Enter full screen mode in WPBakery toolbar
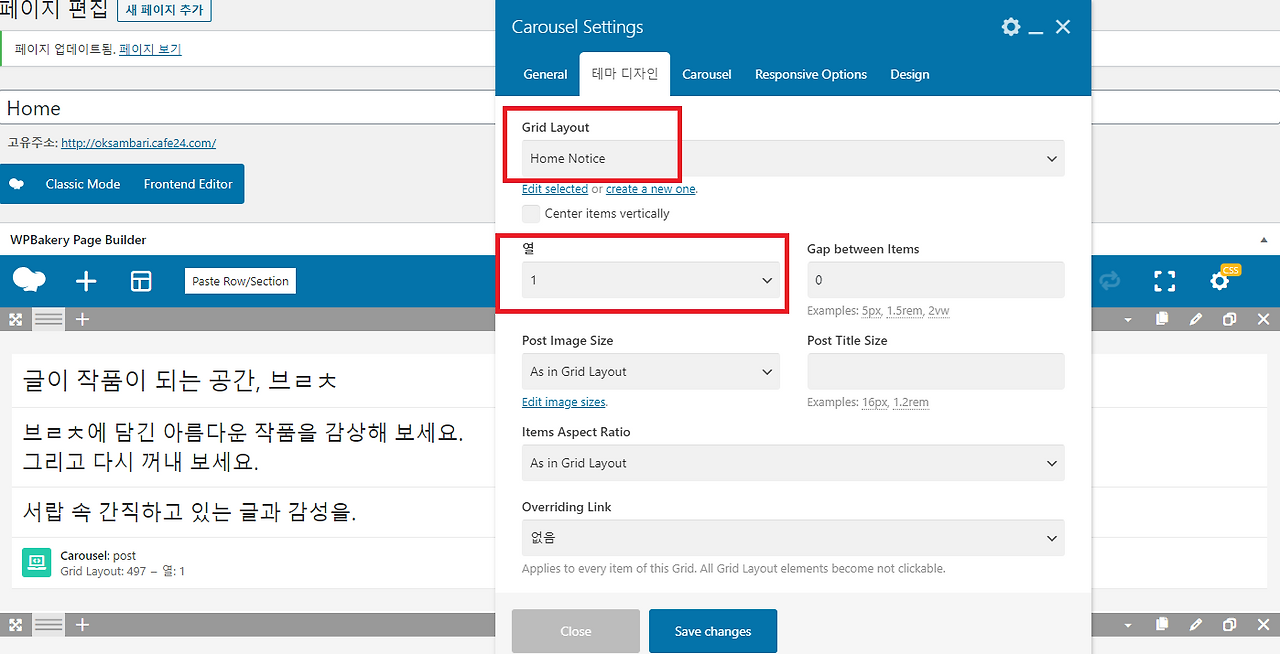The width and height of the screenshot is (1280, 654). coord(1164,281)
